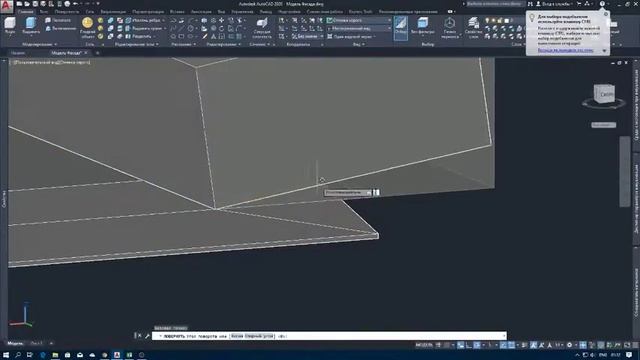Open the Несохраненный вид view dropdown

click(359, 29)
